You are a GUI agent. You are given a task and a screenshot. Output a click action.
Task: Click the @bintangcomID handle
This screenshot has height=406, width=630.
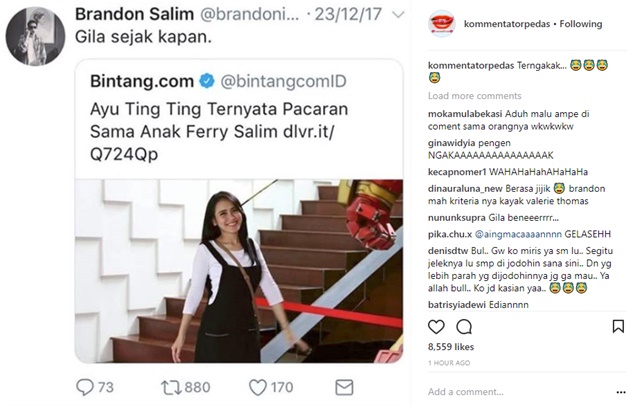(x=283, y=82)
